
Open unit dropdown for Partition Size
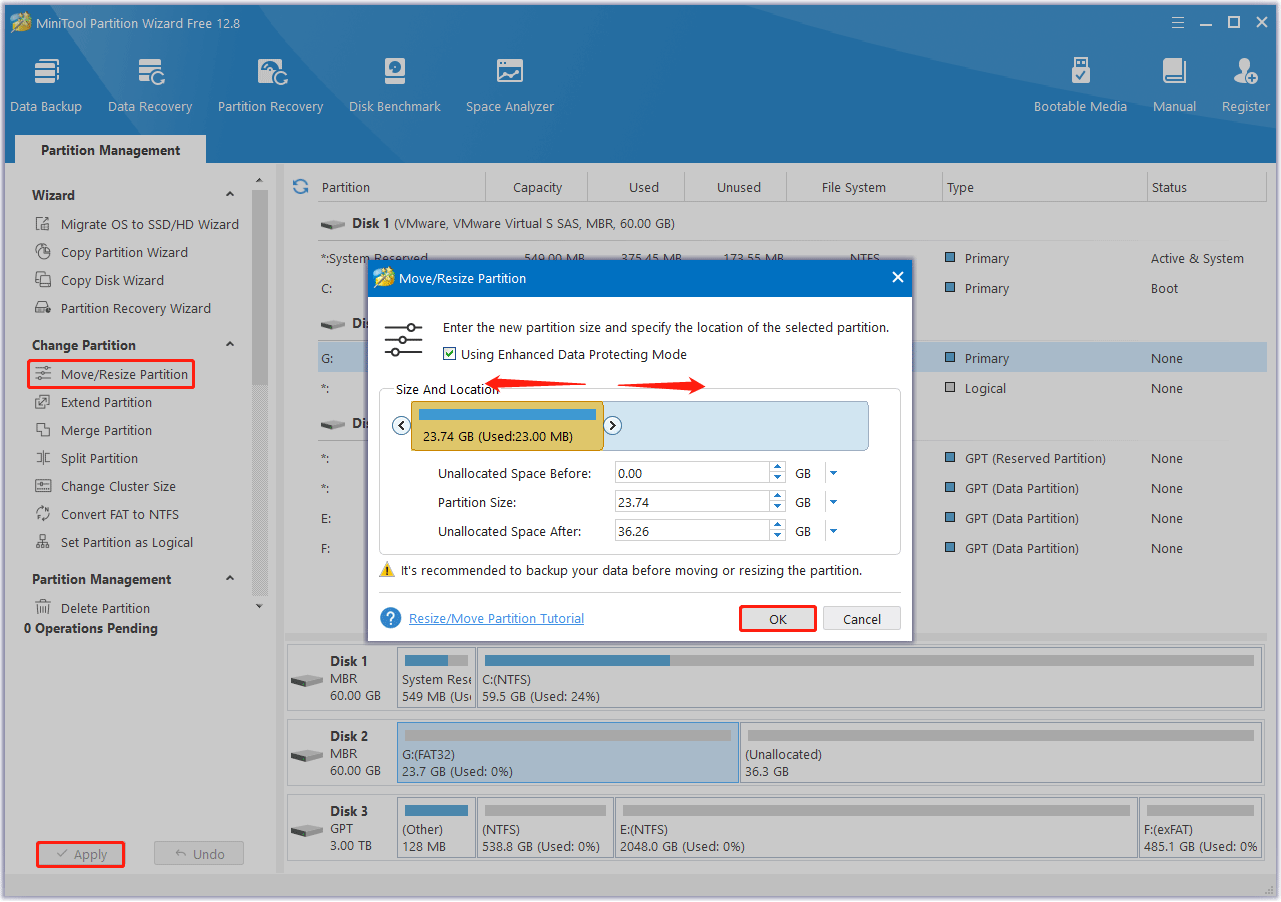pyautogui.click(x=833, y=502)
